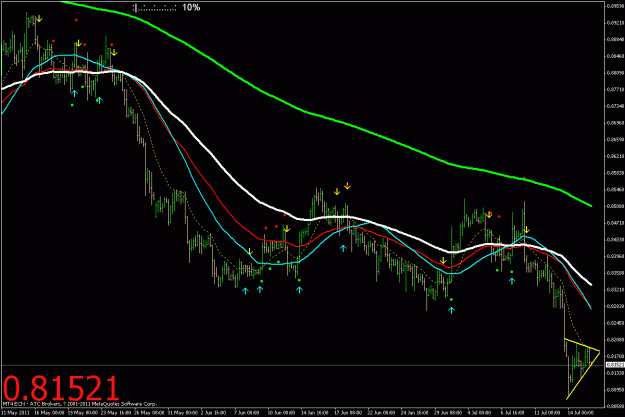Viewport: 625px width, 417px height.
Task: Click the "22 Jun 00:00" time axis label
Action: (x=380, y=413)
